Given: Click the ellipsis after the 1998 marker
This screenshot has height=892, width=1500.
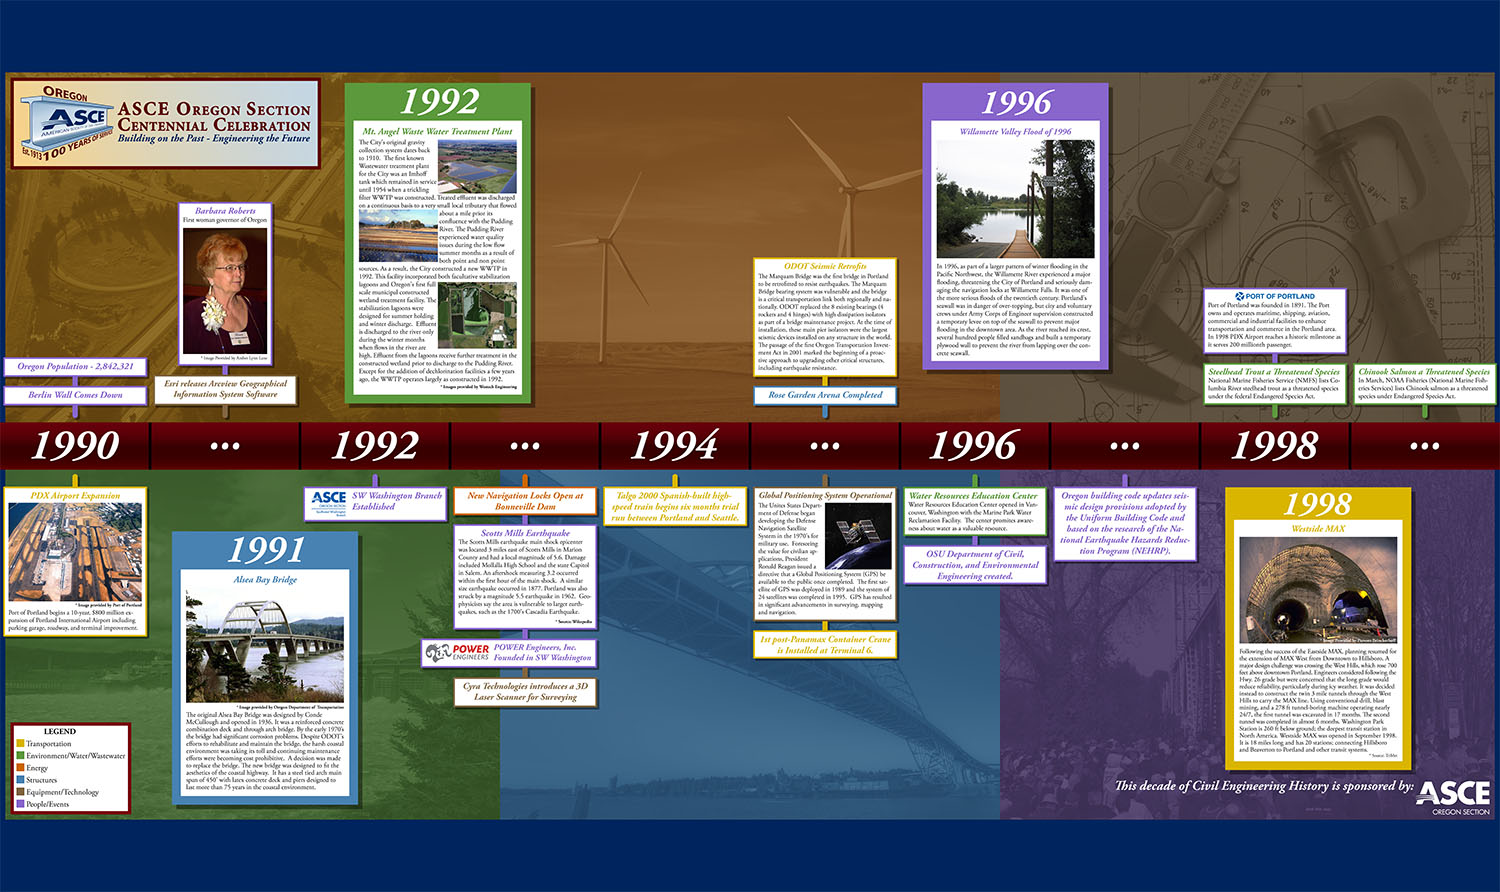Looking at the screenshot, I should (1425, 446).
